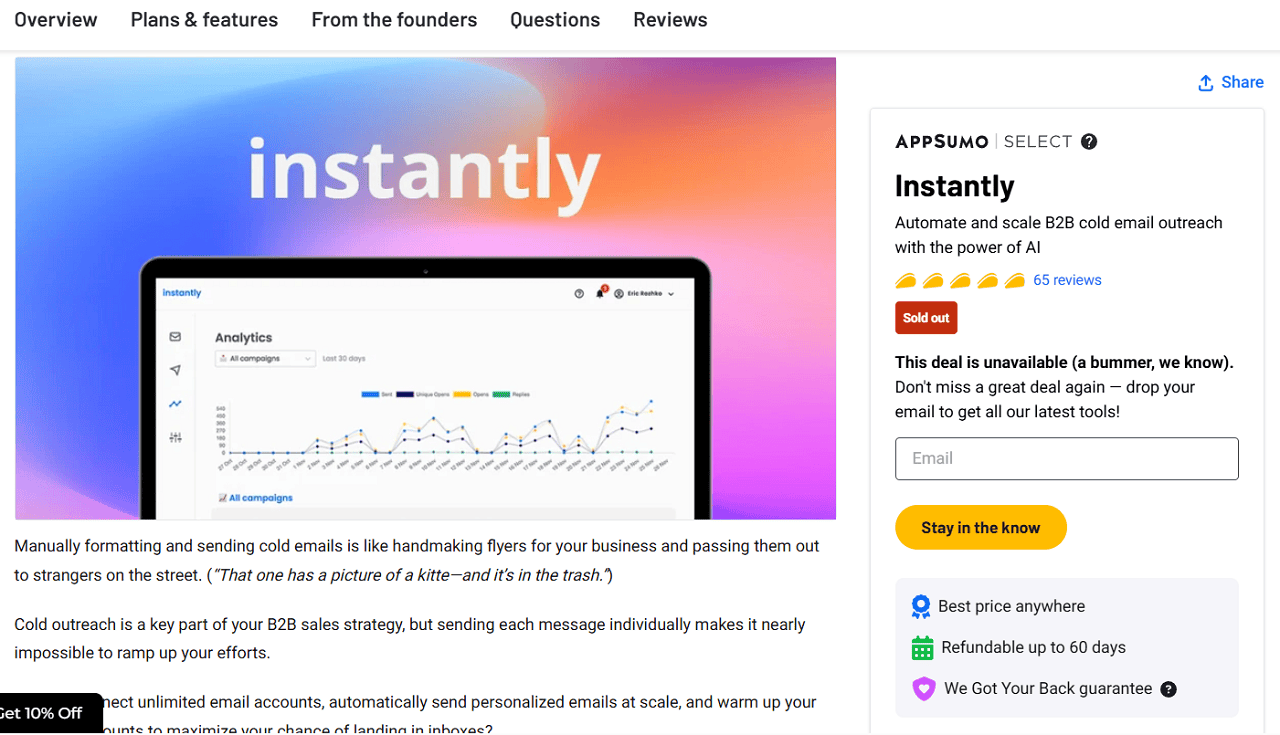Select the inbox envelope icon in Instantly's sidebar
1280x735 pixels.
point(174,337)
